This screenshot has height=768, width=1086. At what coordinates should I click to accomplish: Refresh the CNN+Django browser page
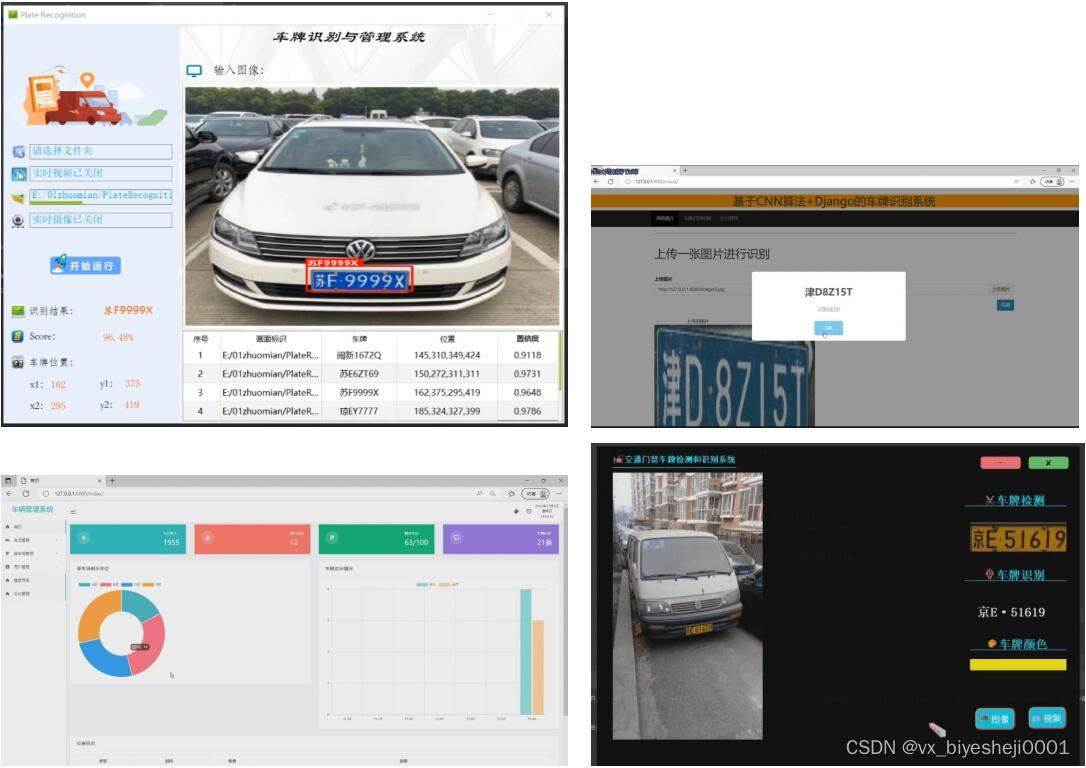coord(610,181)
